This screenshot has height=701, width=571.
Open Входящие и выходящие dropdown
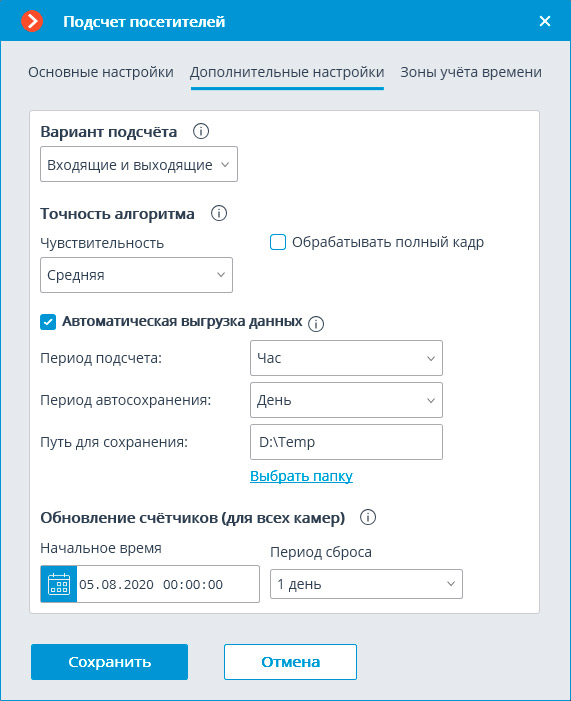(x=139, y=164)
